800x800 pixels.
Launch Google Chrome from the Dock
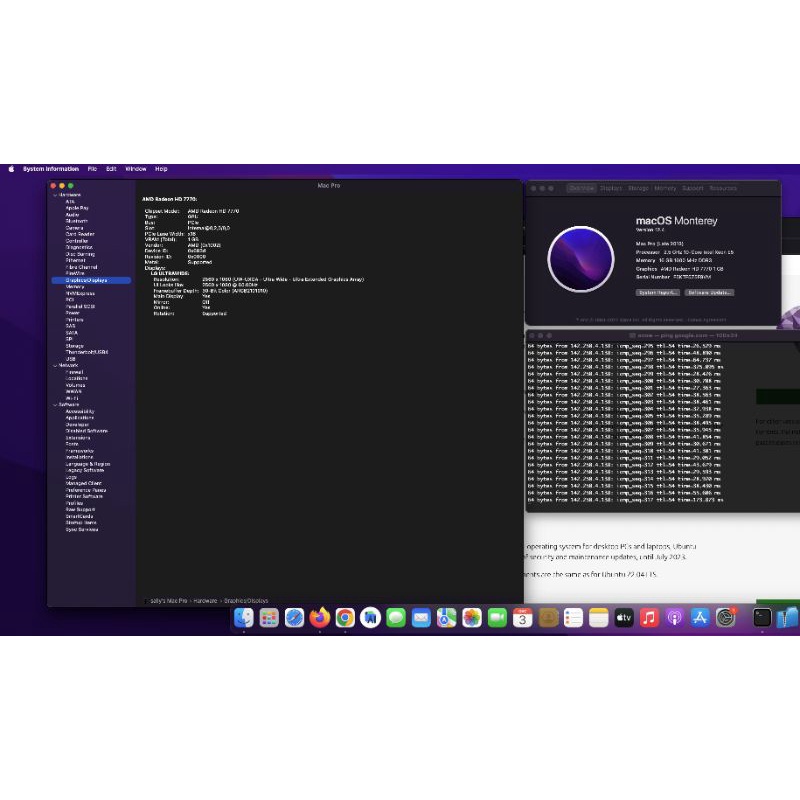point(345,618)
